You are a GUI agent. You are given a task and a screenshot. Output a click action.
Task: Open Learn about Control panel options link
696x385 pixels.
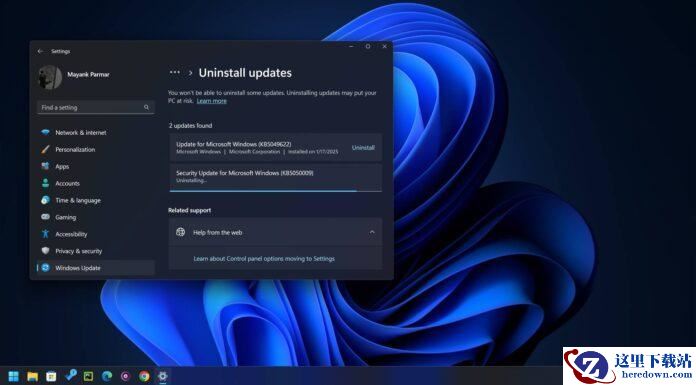(x=264, y=258)
